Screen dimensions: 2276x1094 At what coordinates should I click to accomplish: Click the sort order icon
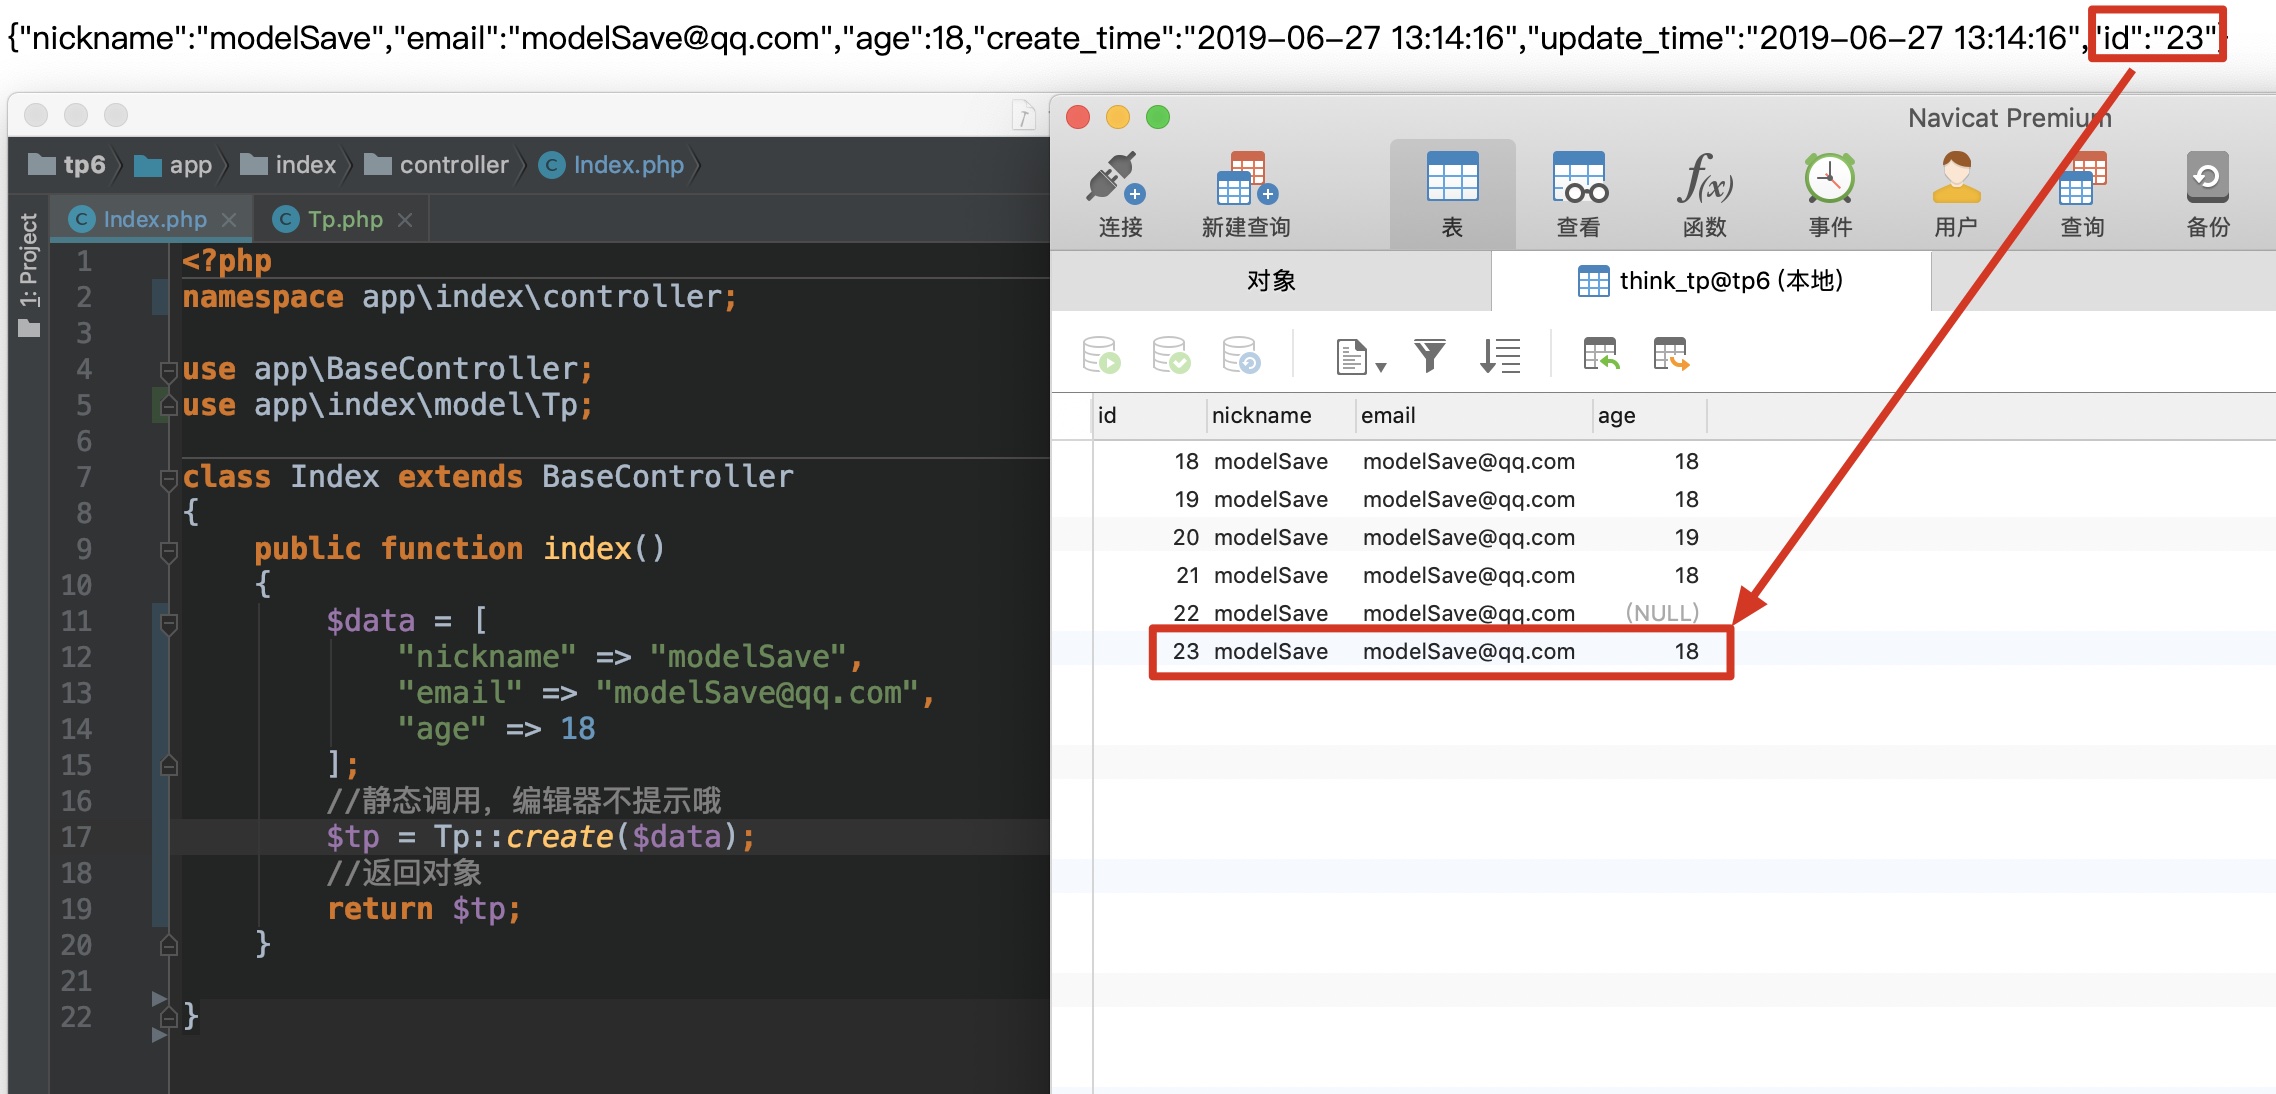pos(1500,355)
